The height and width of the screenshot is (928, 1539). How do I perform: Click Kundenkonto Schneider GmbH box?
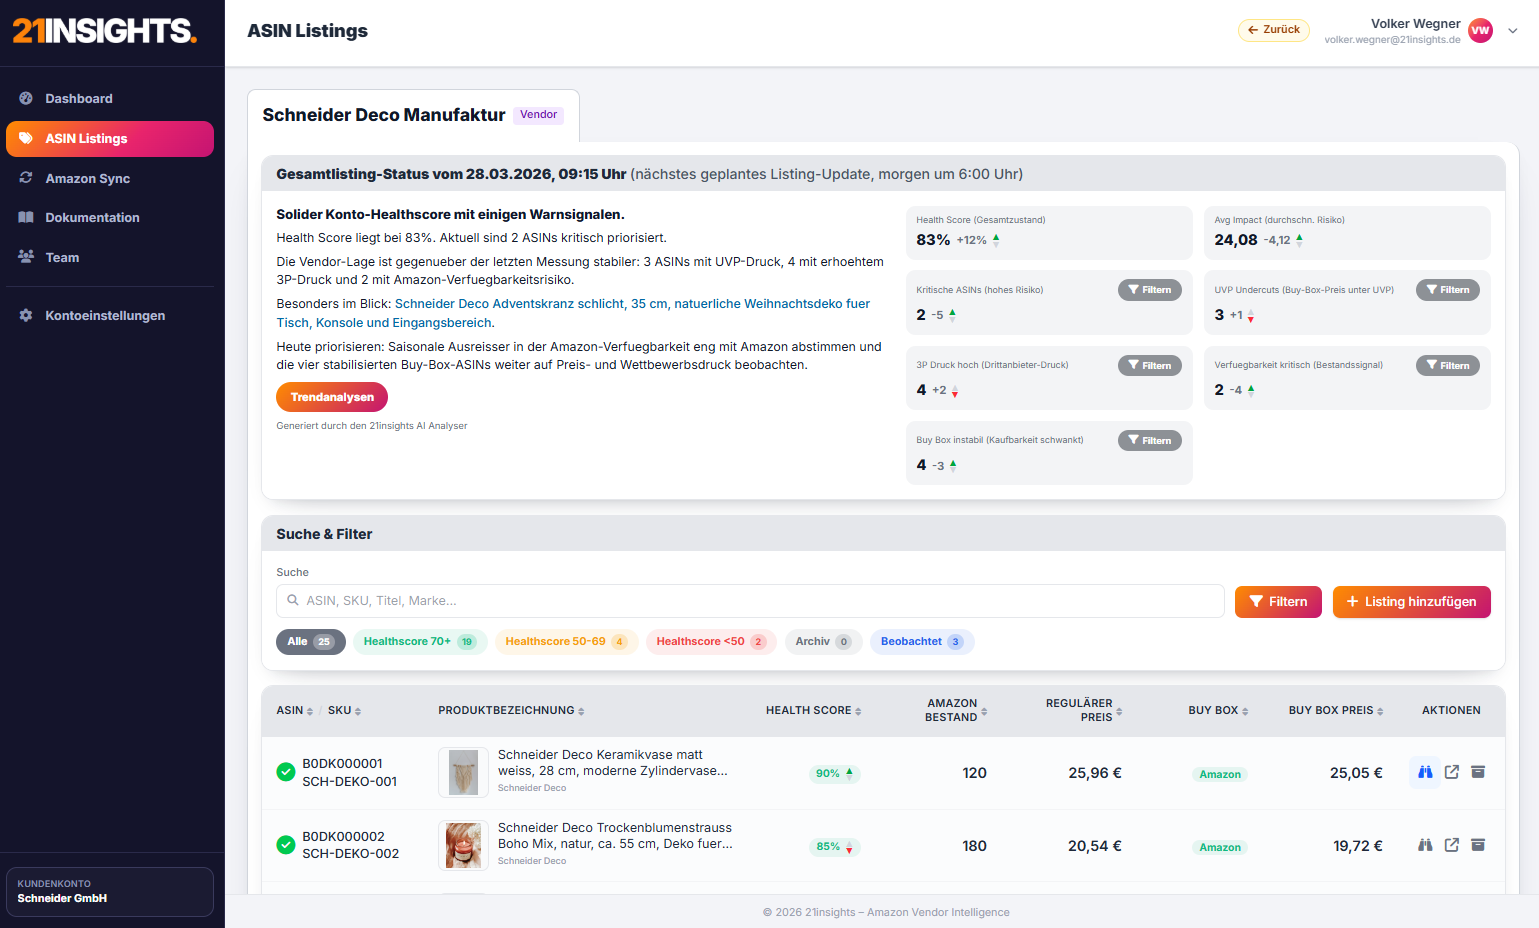110,892
